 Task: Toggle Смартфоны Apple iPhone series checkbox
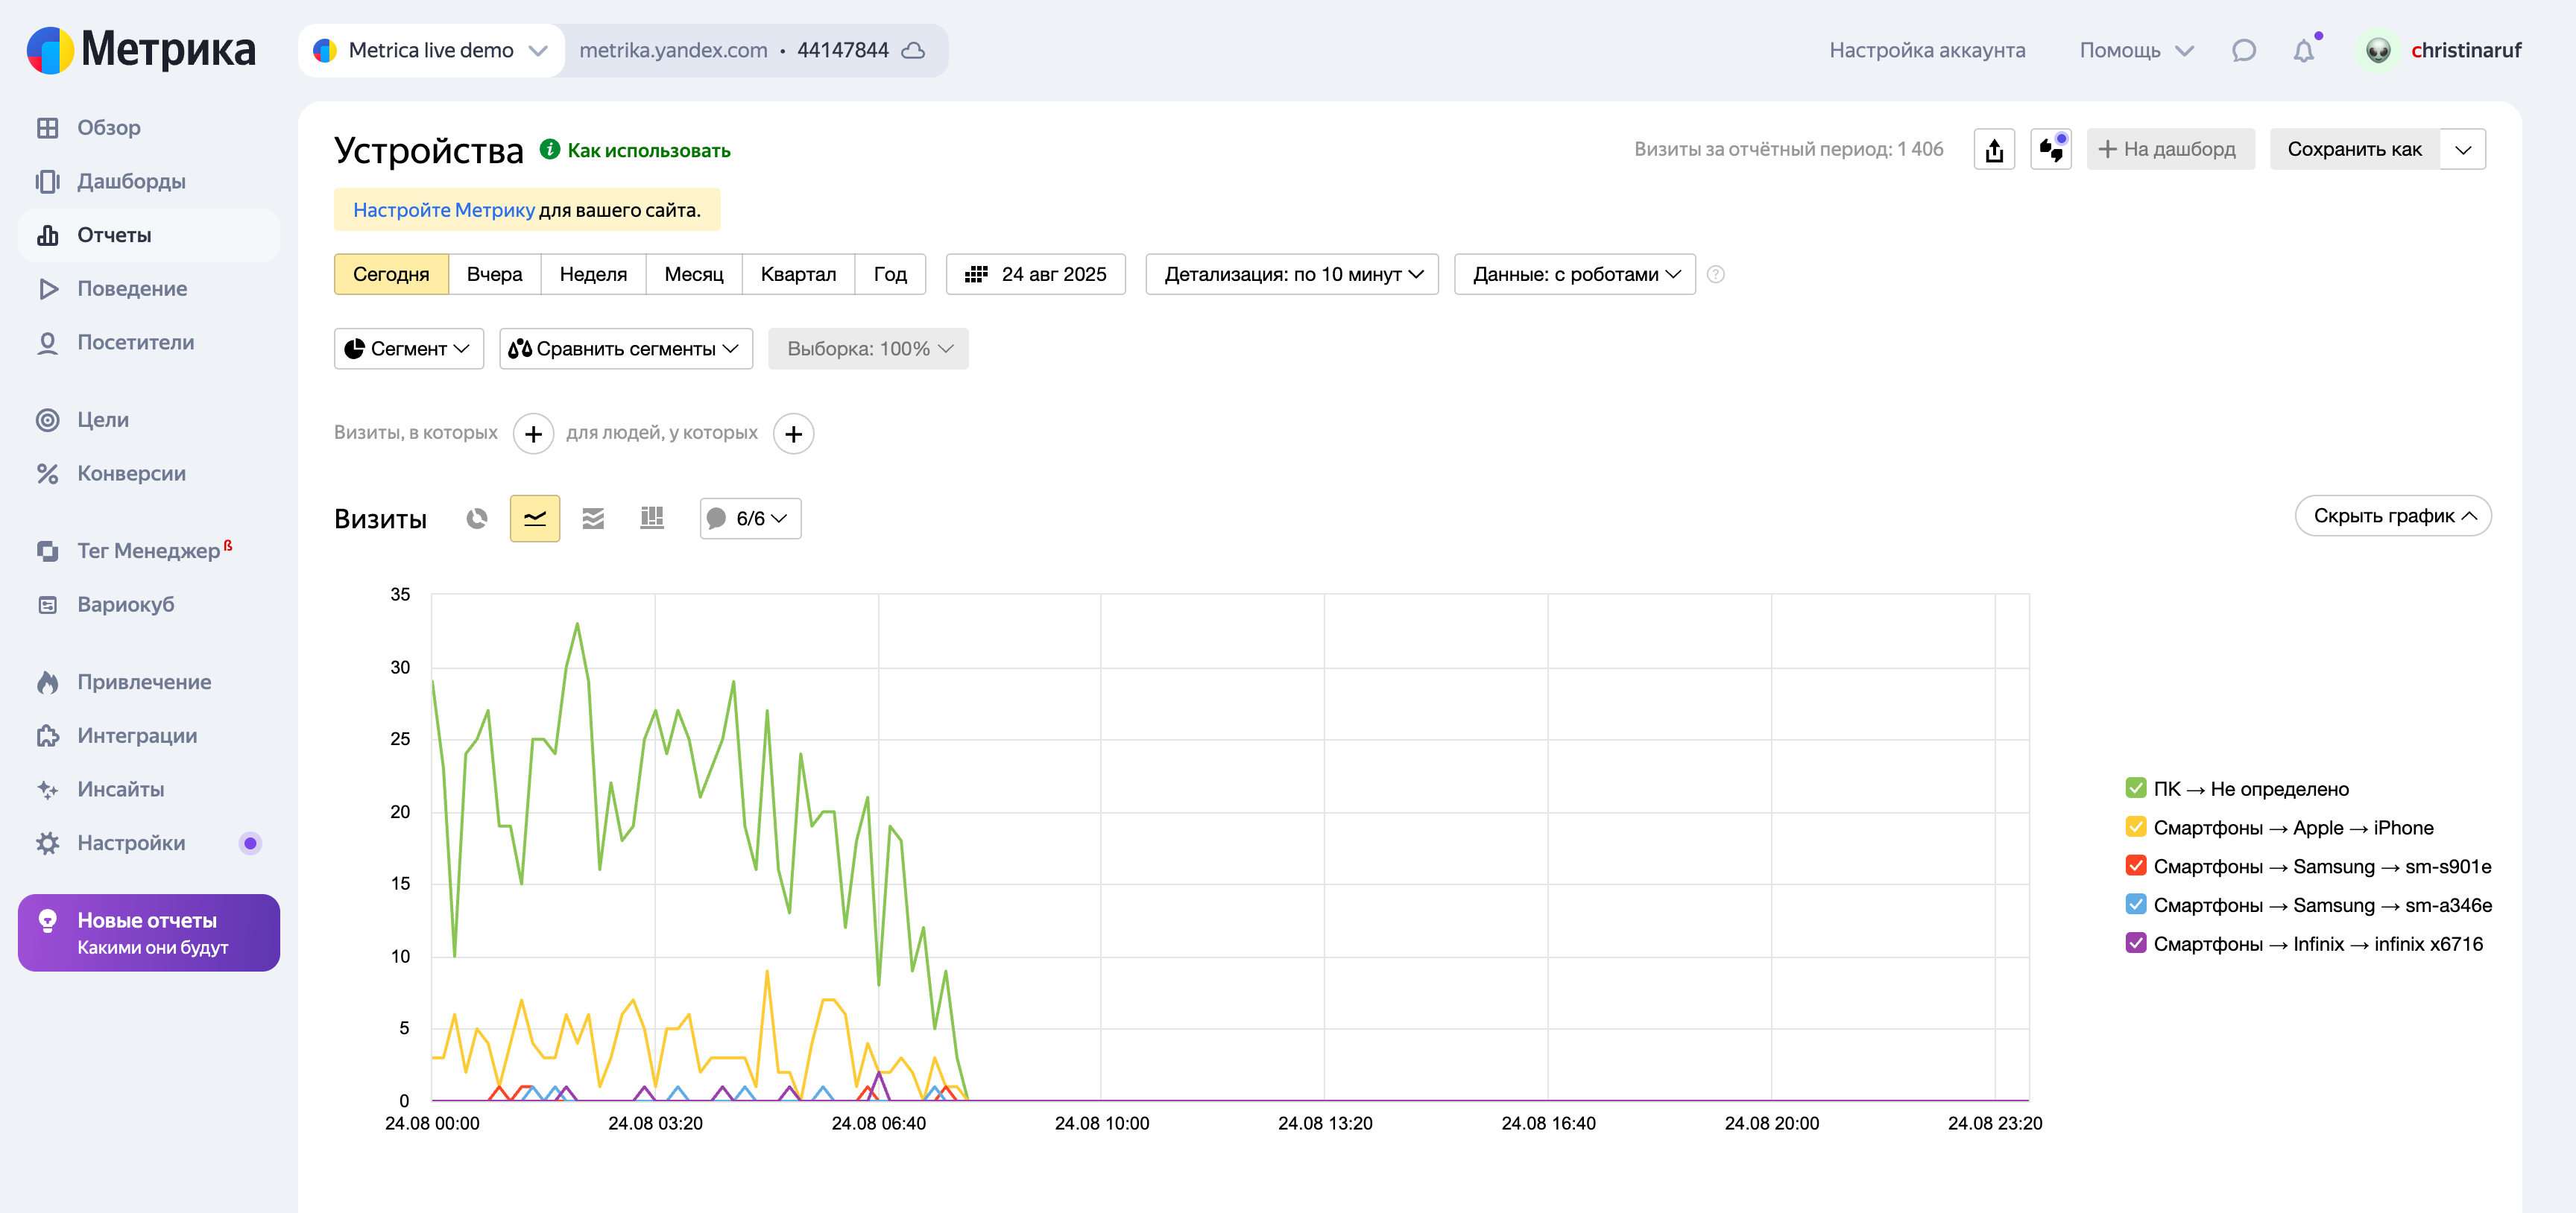pyautogui.click(x=2136, y=827)
